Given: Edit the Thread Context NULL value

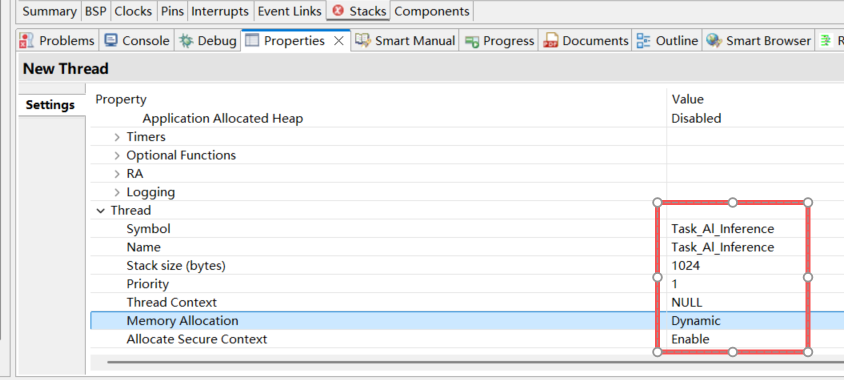Looking at the screenshot, I should tap(686, 302).
